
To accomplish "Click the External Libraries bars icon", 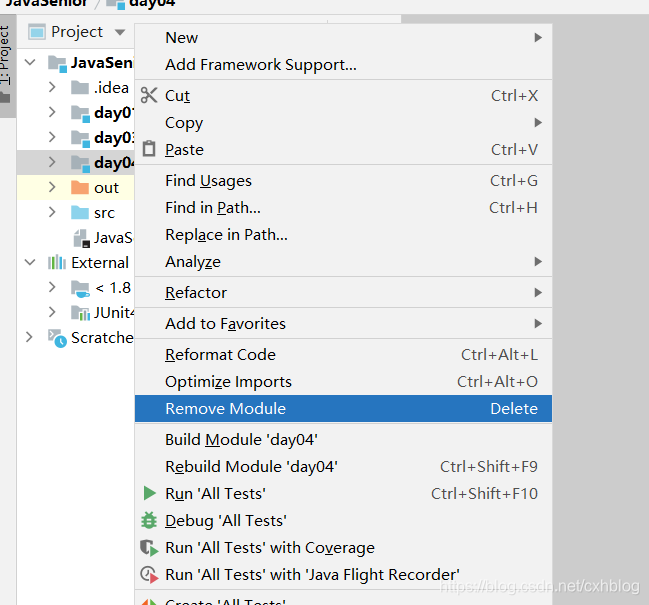I will coord(57,262).
